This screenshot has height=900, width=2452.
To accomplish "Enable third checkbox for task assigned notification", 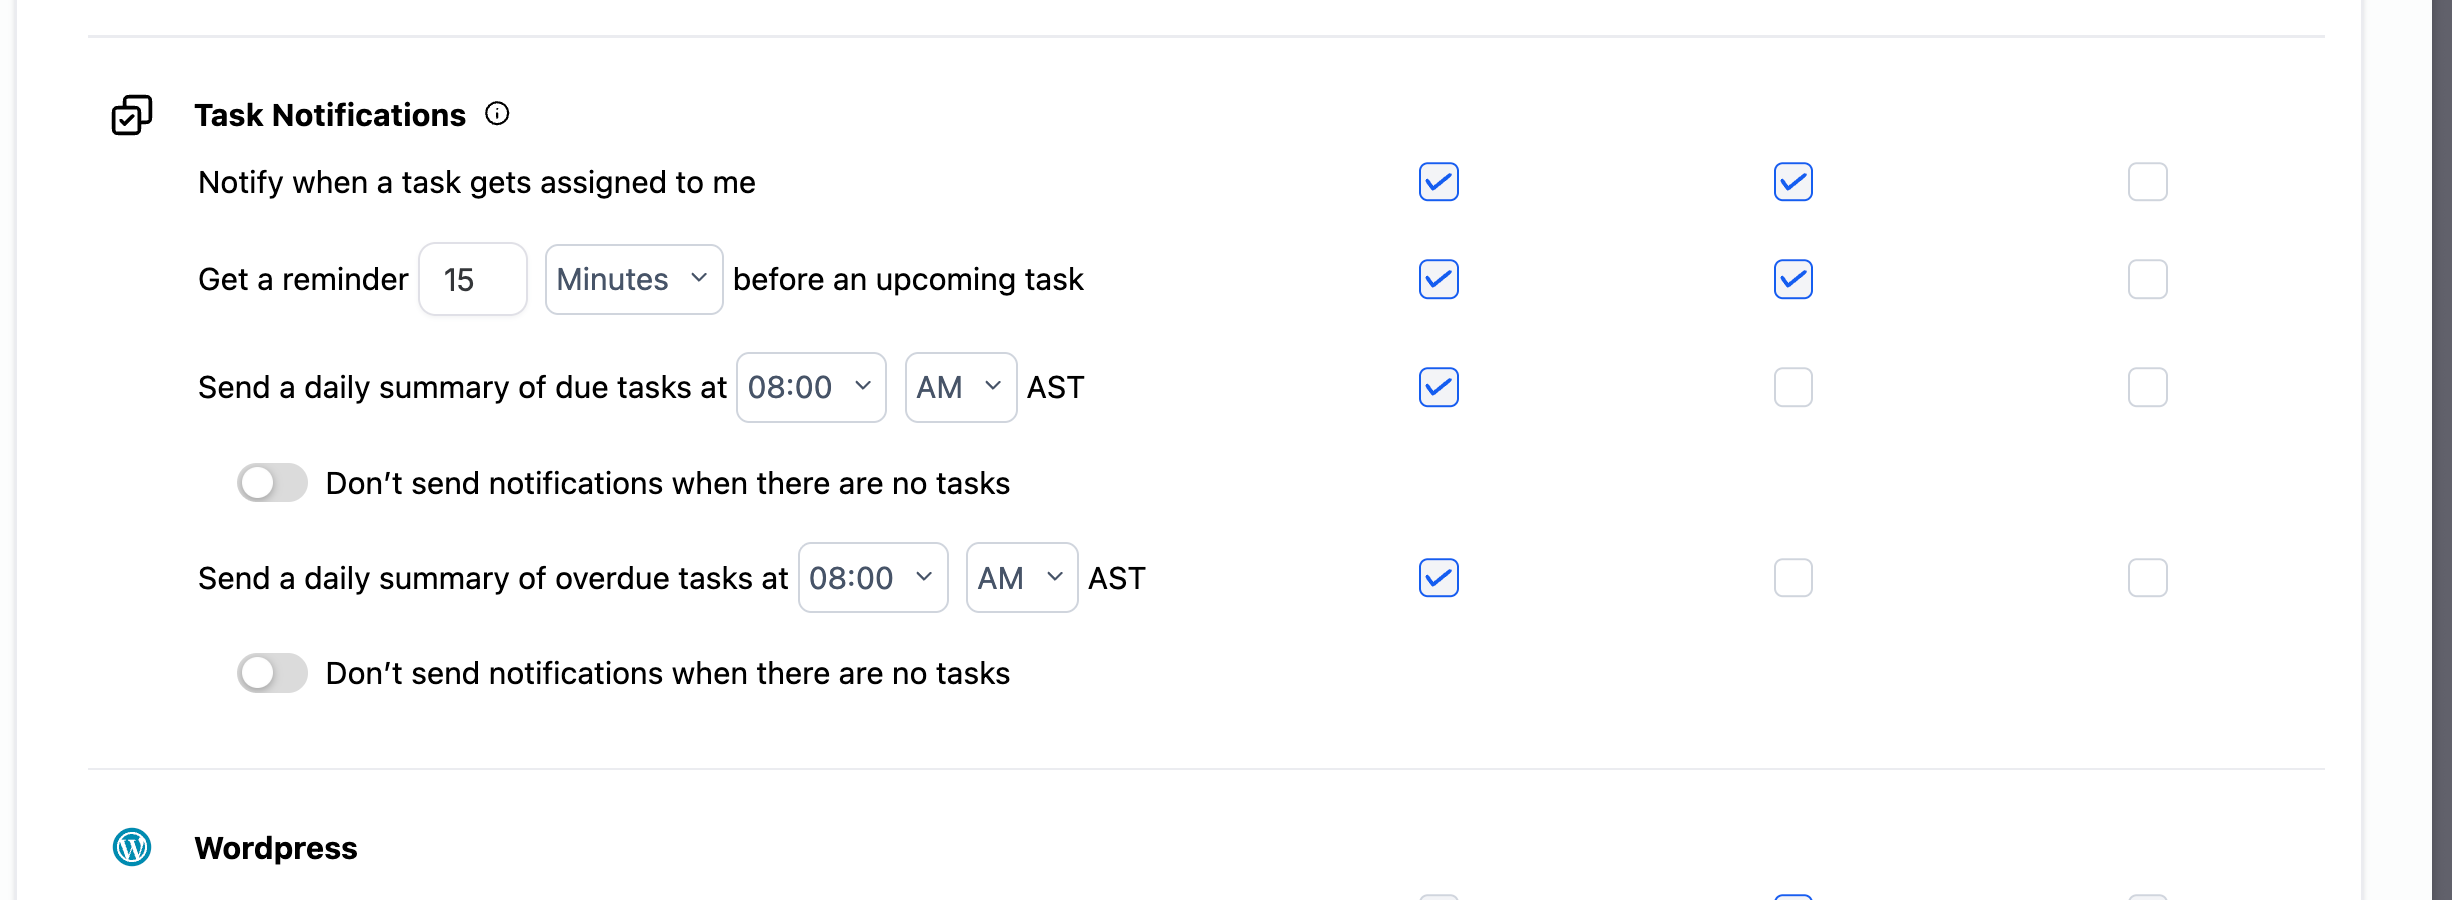I will [x=2147, y=182].
